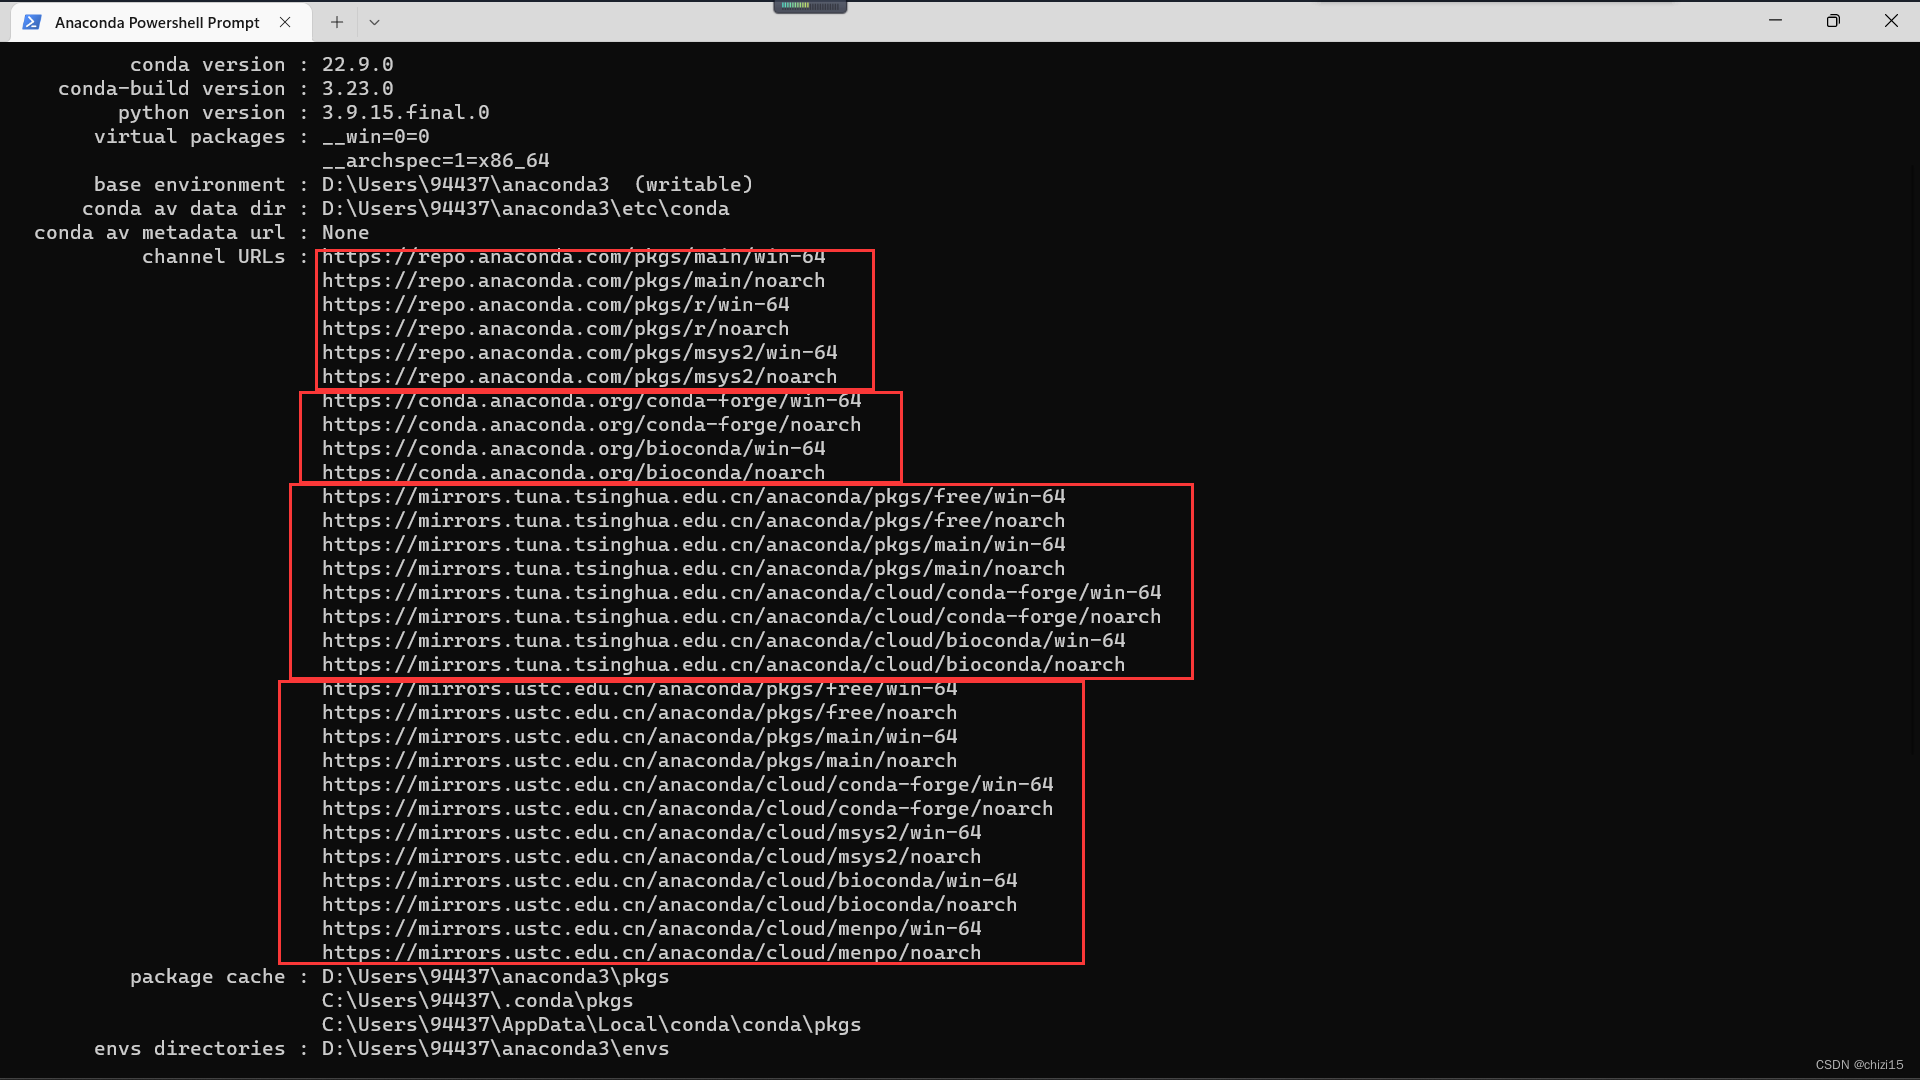The width and height of the screenshot is (1920, 1080).
Task: Click base environment path D:\Users\94437\anaconda3
Action: pos(465,185)
